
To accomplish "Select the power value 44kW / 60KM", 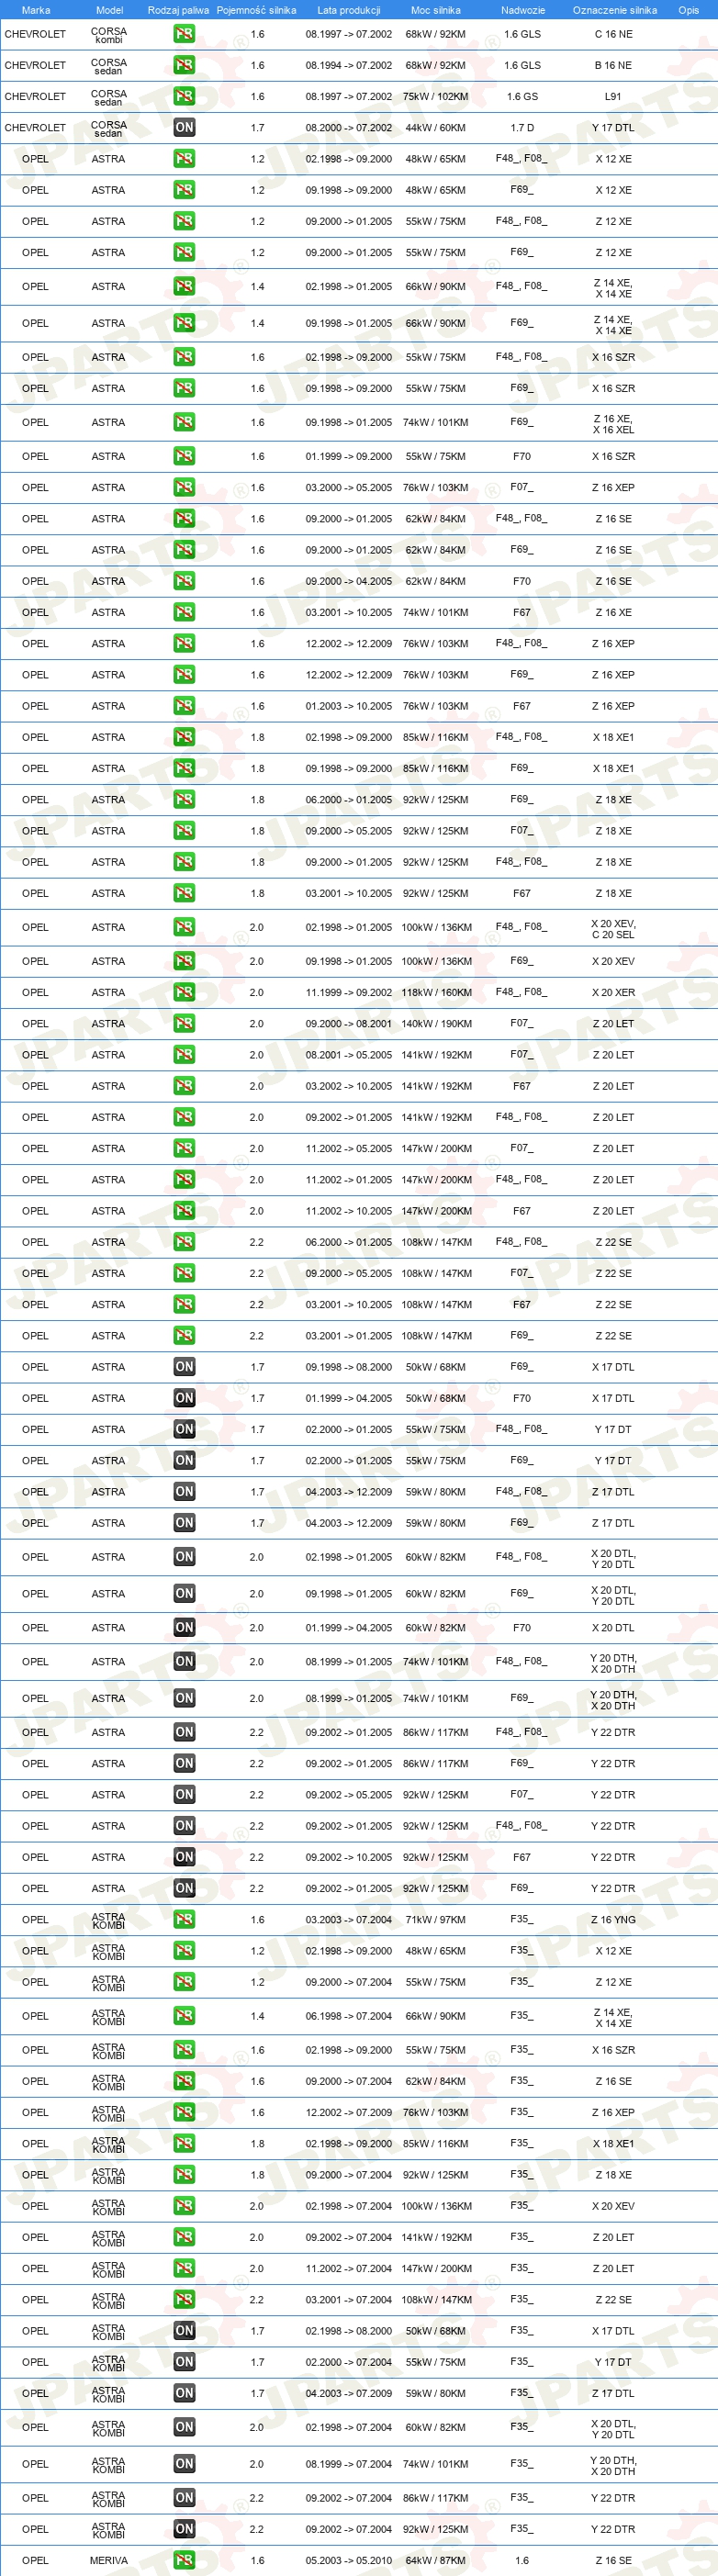I will [x=436, y=128].
